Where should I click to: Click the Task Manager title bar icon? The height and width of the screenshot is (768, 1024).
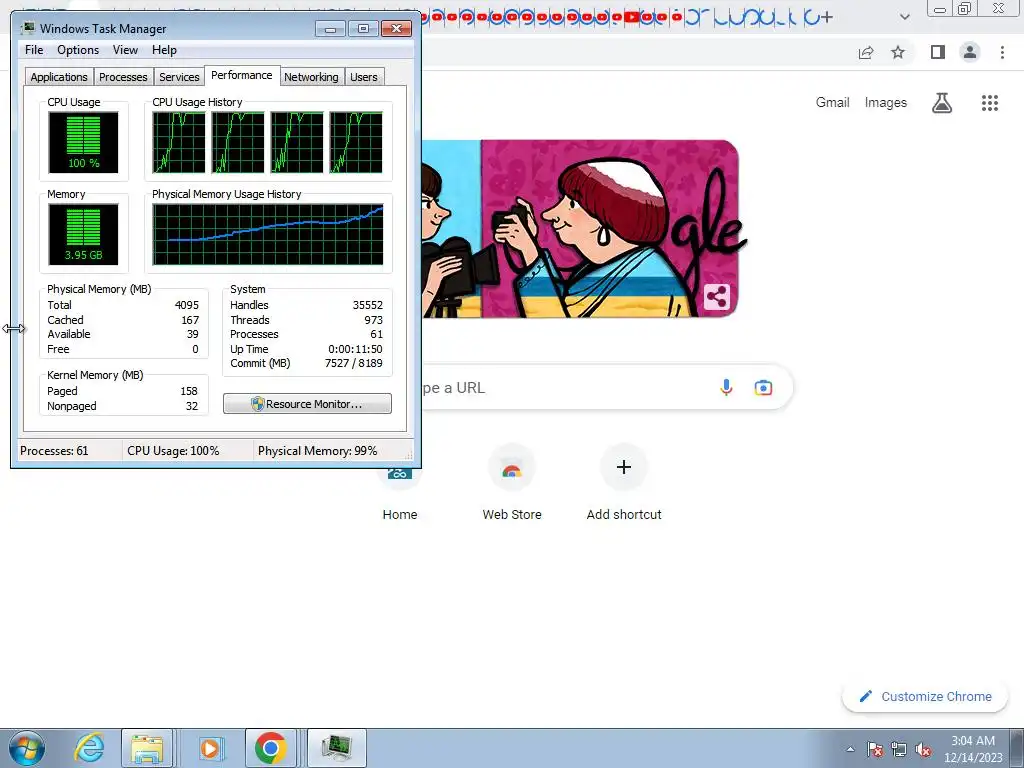click(28, 28)
